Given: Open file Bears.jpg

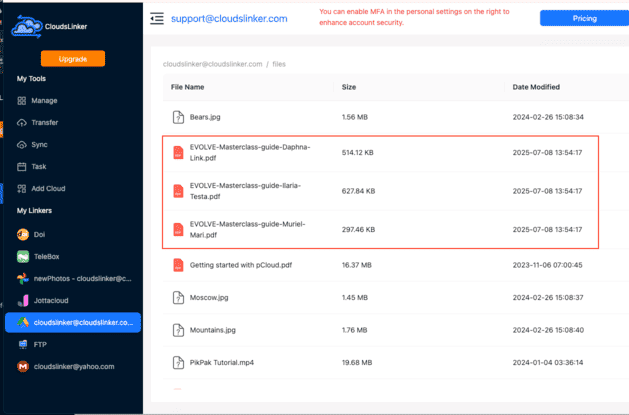Looking at the screenshot, I should pos(205,117).
